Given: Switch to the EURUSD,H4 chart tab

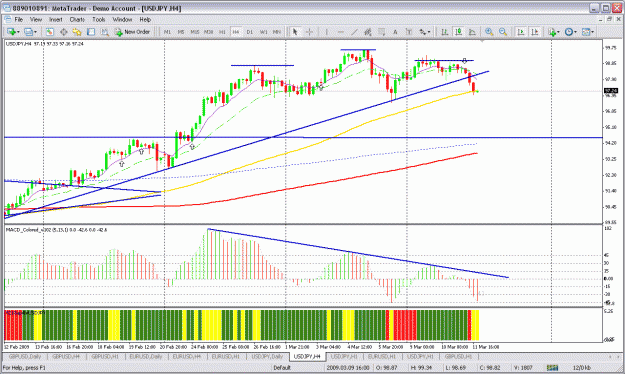Looking at the screenshot, I should pyautogui.click(x=187, y=356).
